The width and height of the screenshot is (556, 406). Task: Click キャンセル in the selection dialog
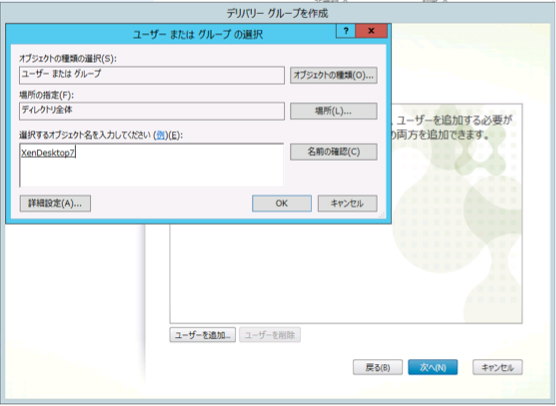click(x=348, y=204)
